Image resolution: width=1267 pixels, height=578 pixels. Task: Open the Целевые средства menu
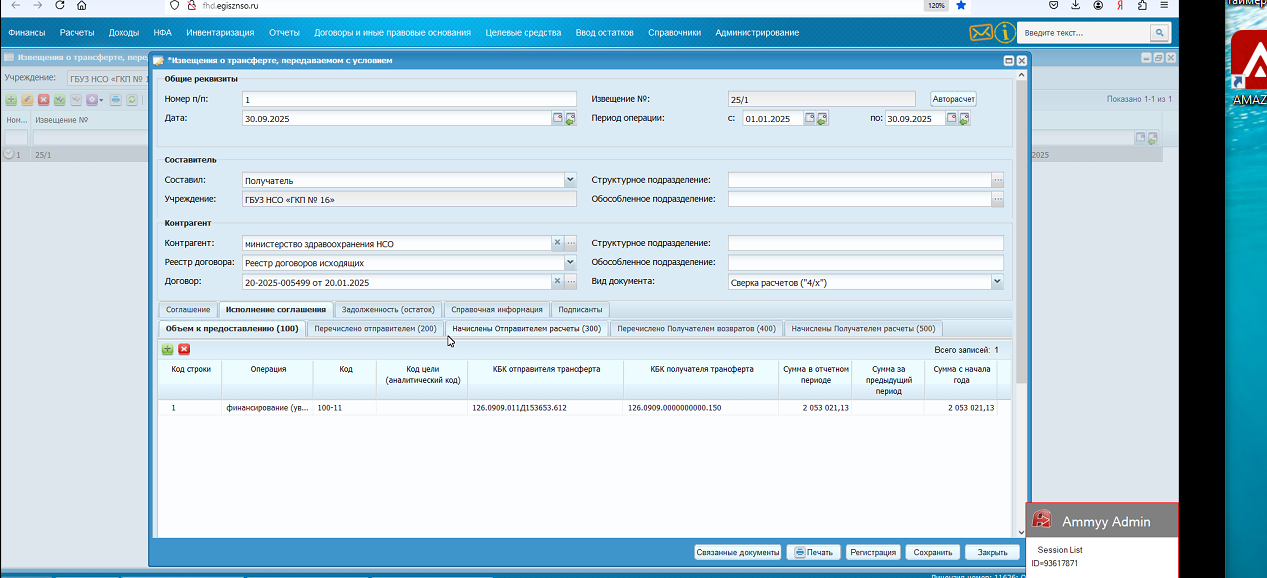click(x=523, y=33)
